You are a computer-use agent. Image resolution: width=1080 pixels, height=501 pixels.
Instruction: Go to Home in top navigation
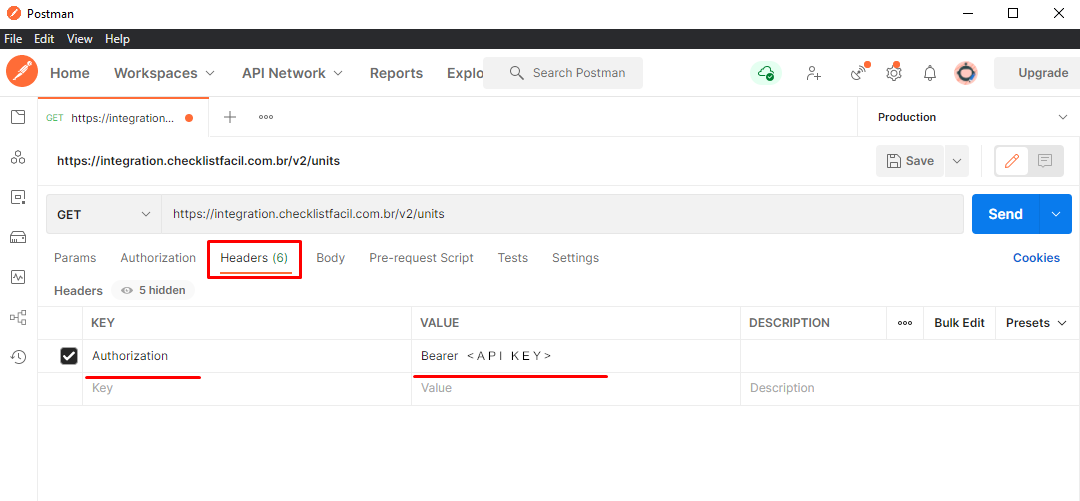click(70, 73)
